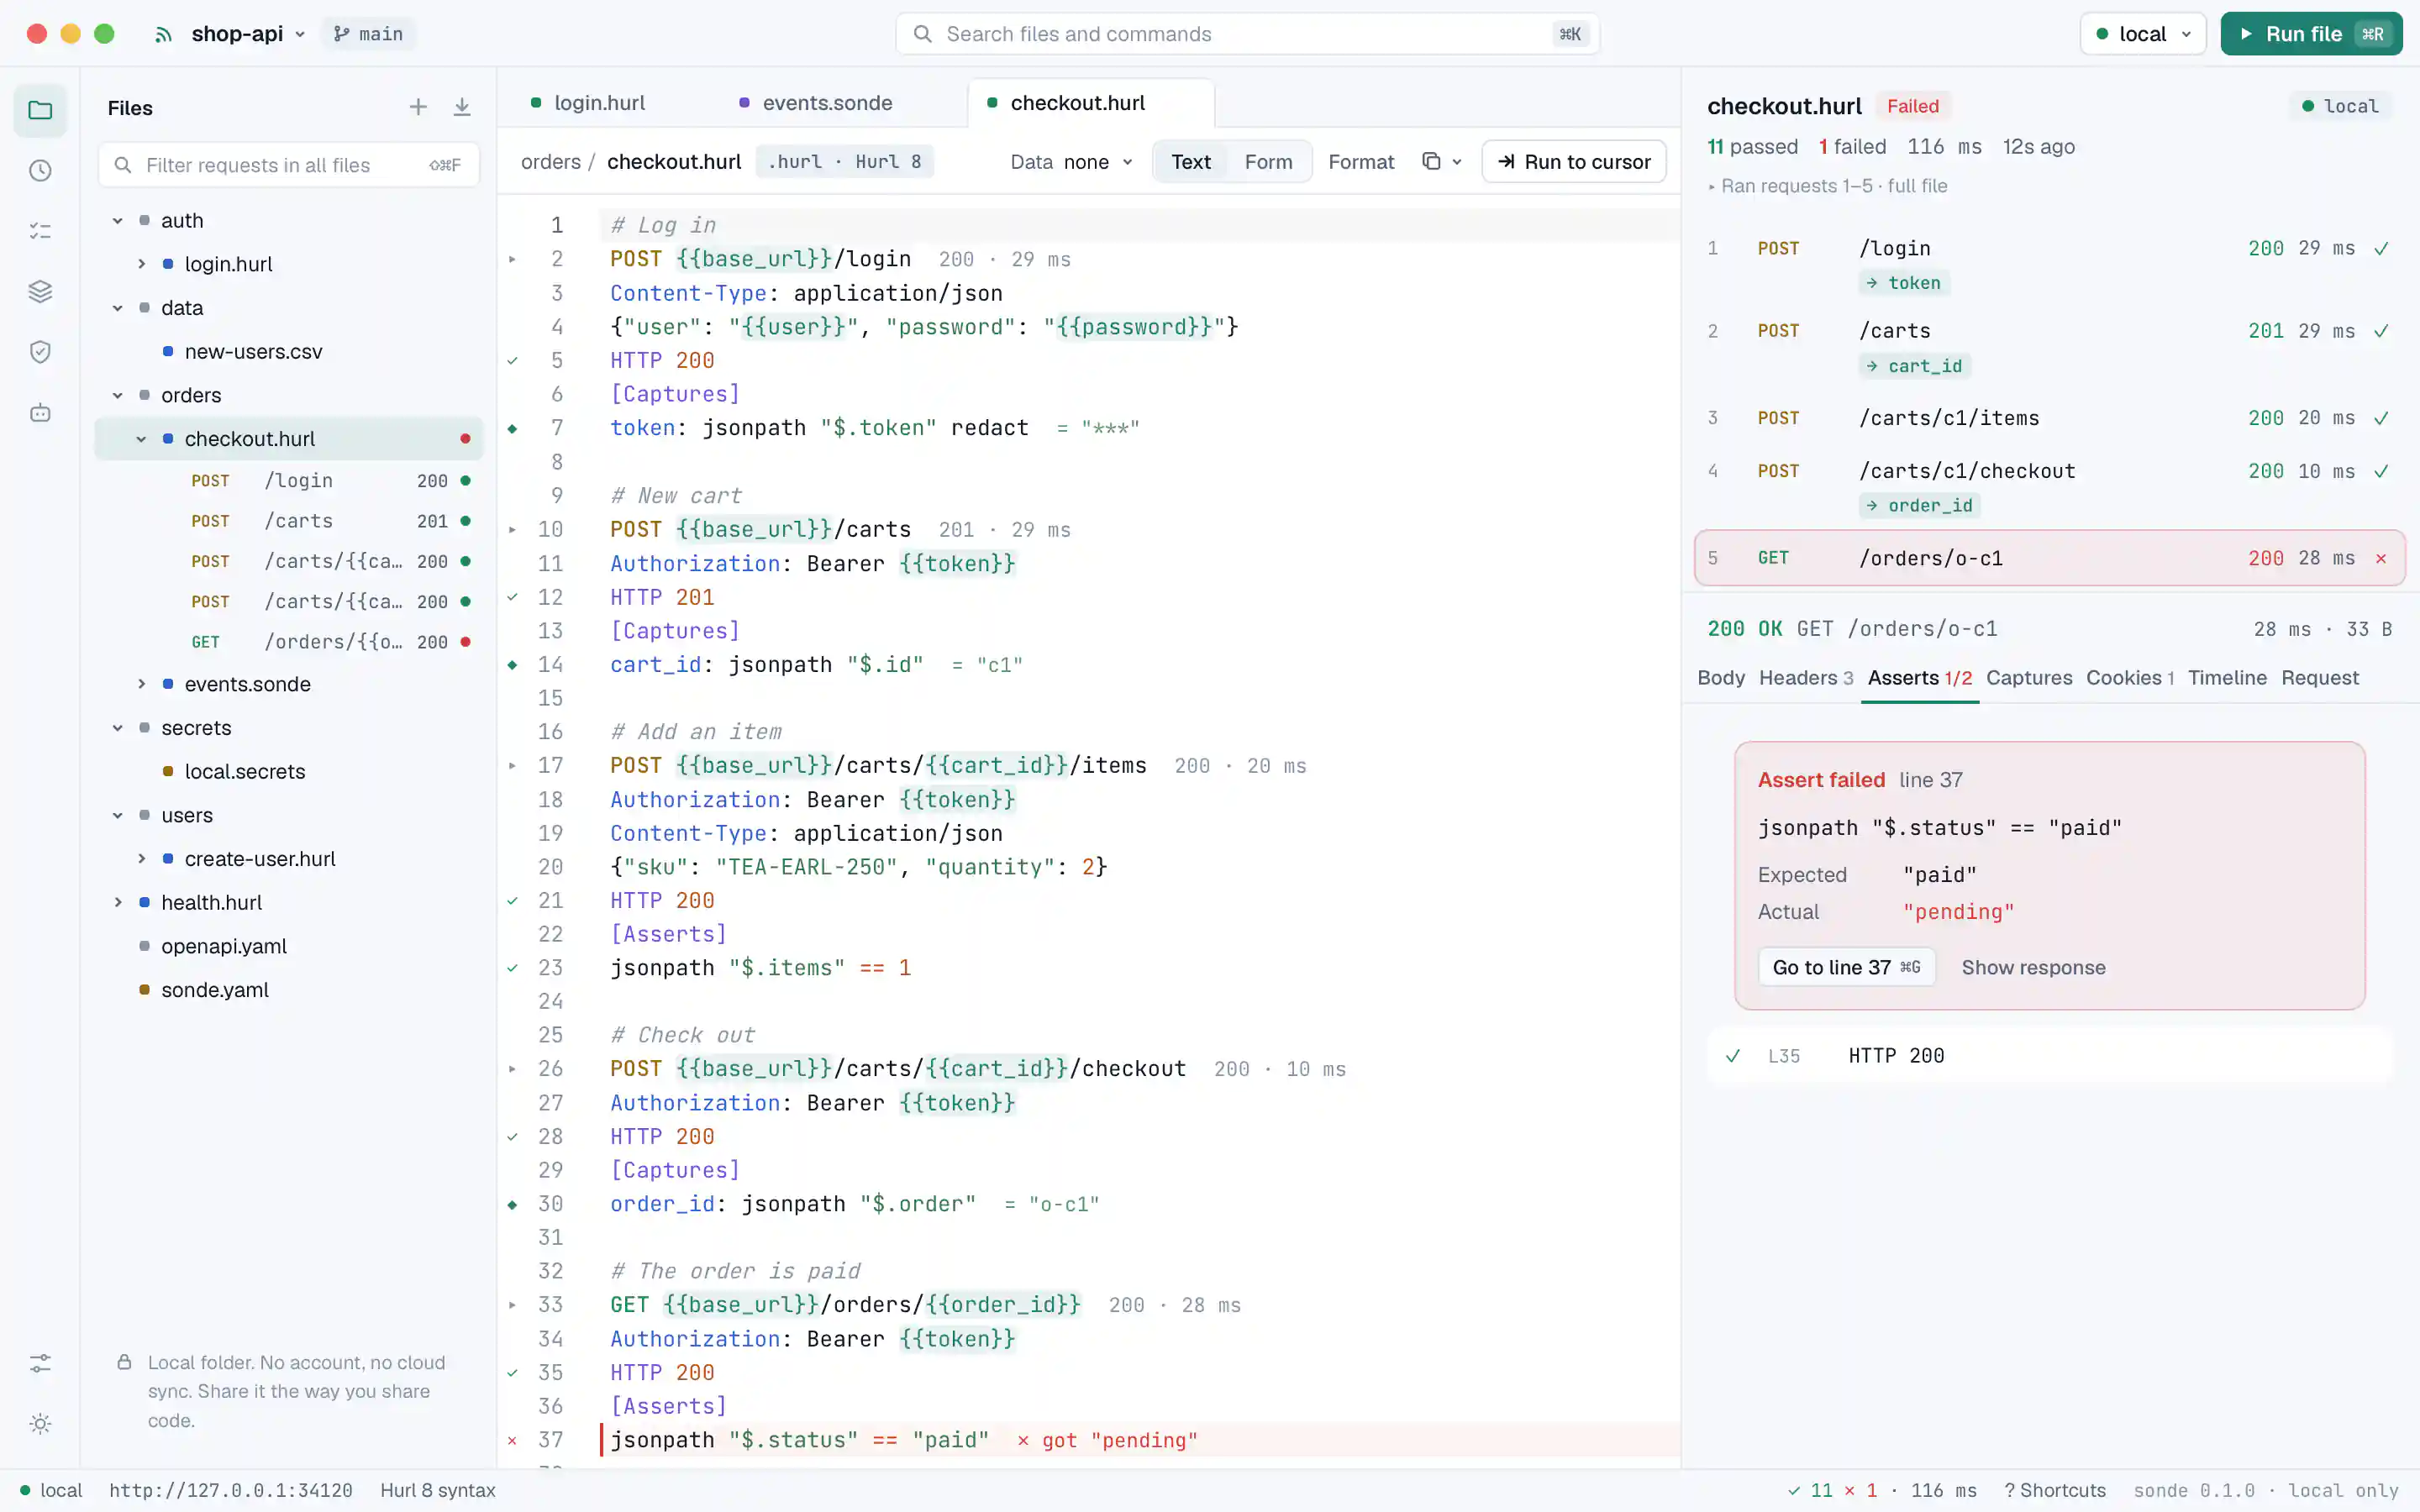Click the shop-api project signal icon

point(164,34)
